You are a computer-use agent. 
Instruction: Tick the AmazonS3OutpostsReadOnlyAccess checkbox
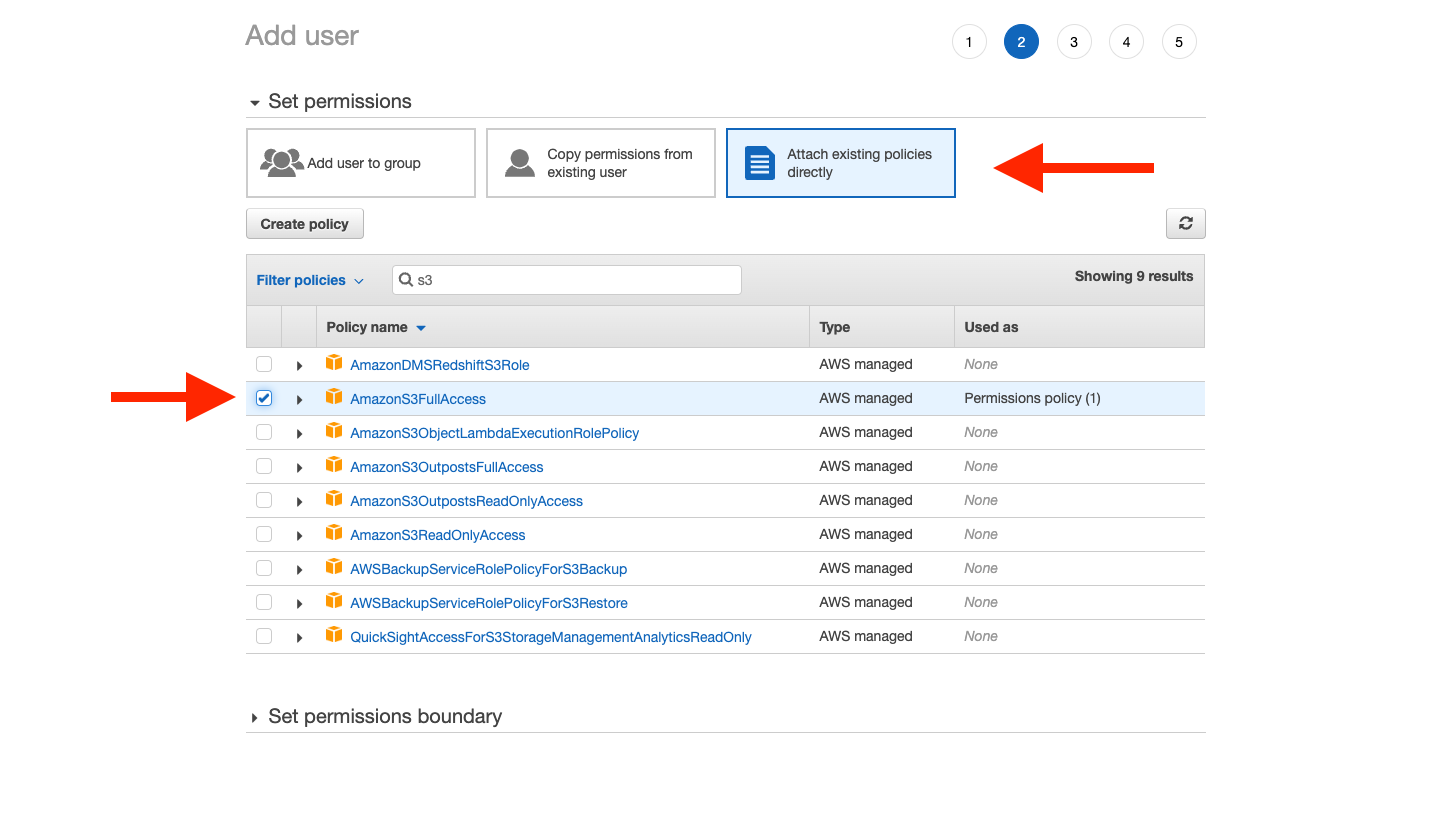264,500
